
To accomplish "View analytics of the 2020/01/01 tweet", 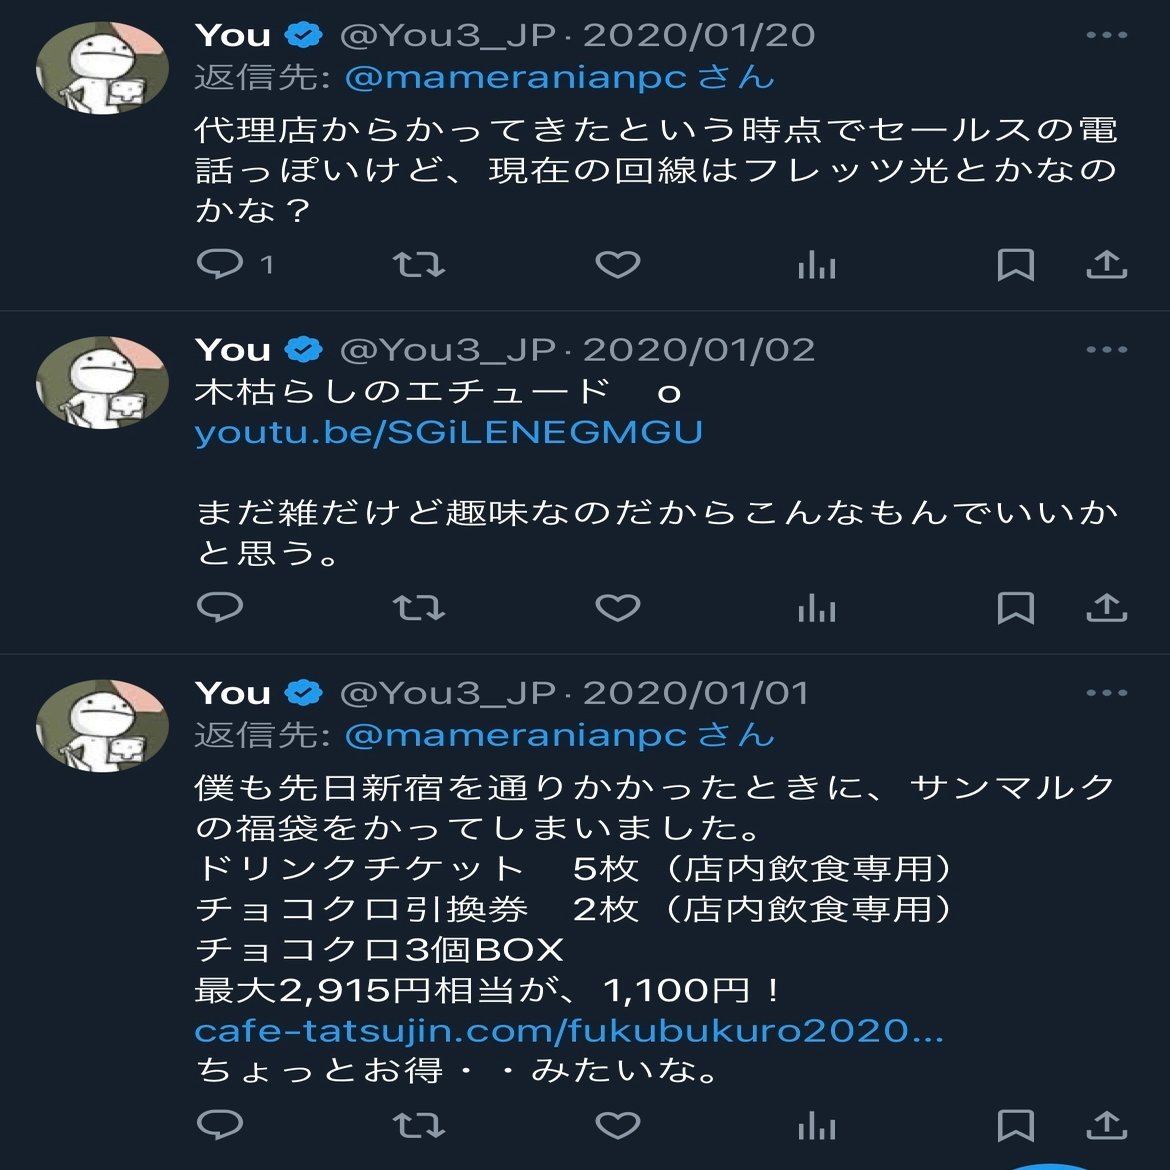I will [x=816, y=1126].
